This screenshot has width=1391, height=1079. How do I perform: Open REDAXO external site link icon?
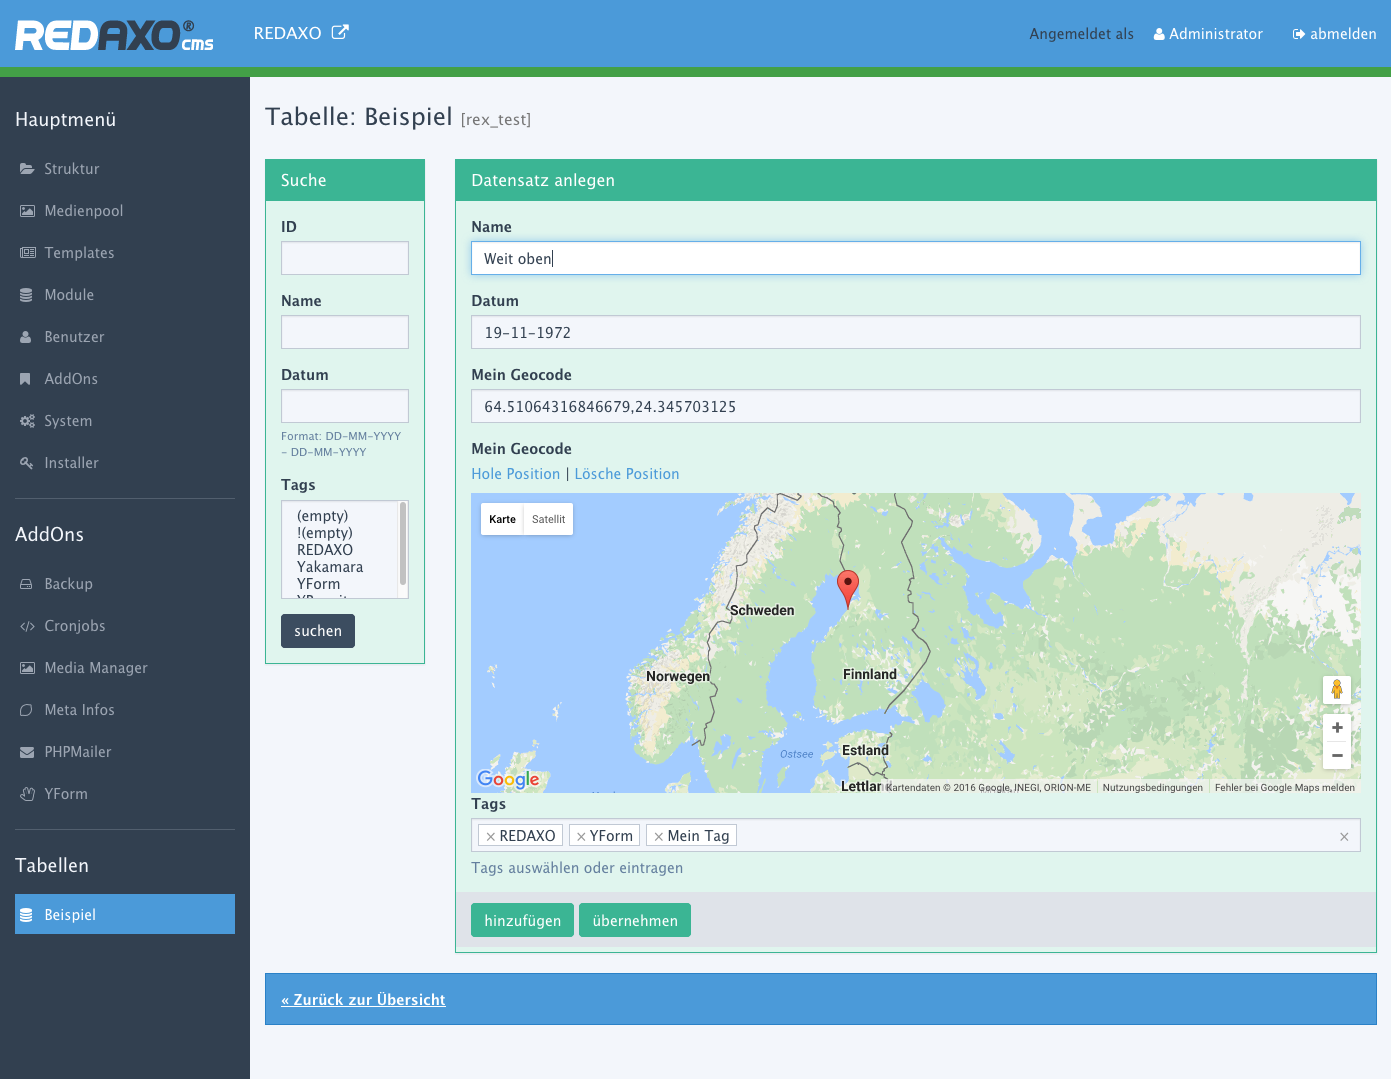[x=340, y=32]
